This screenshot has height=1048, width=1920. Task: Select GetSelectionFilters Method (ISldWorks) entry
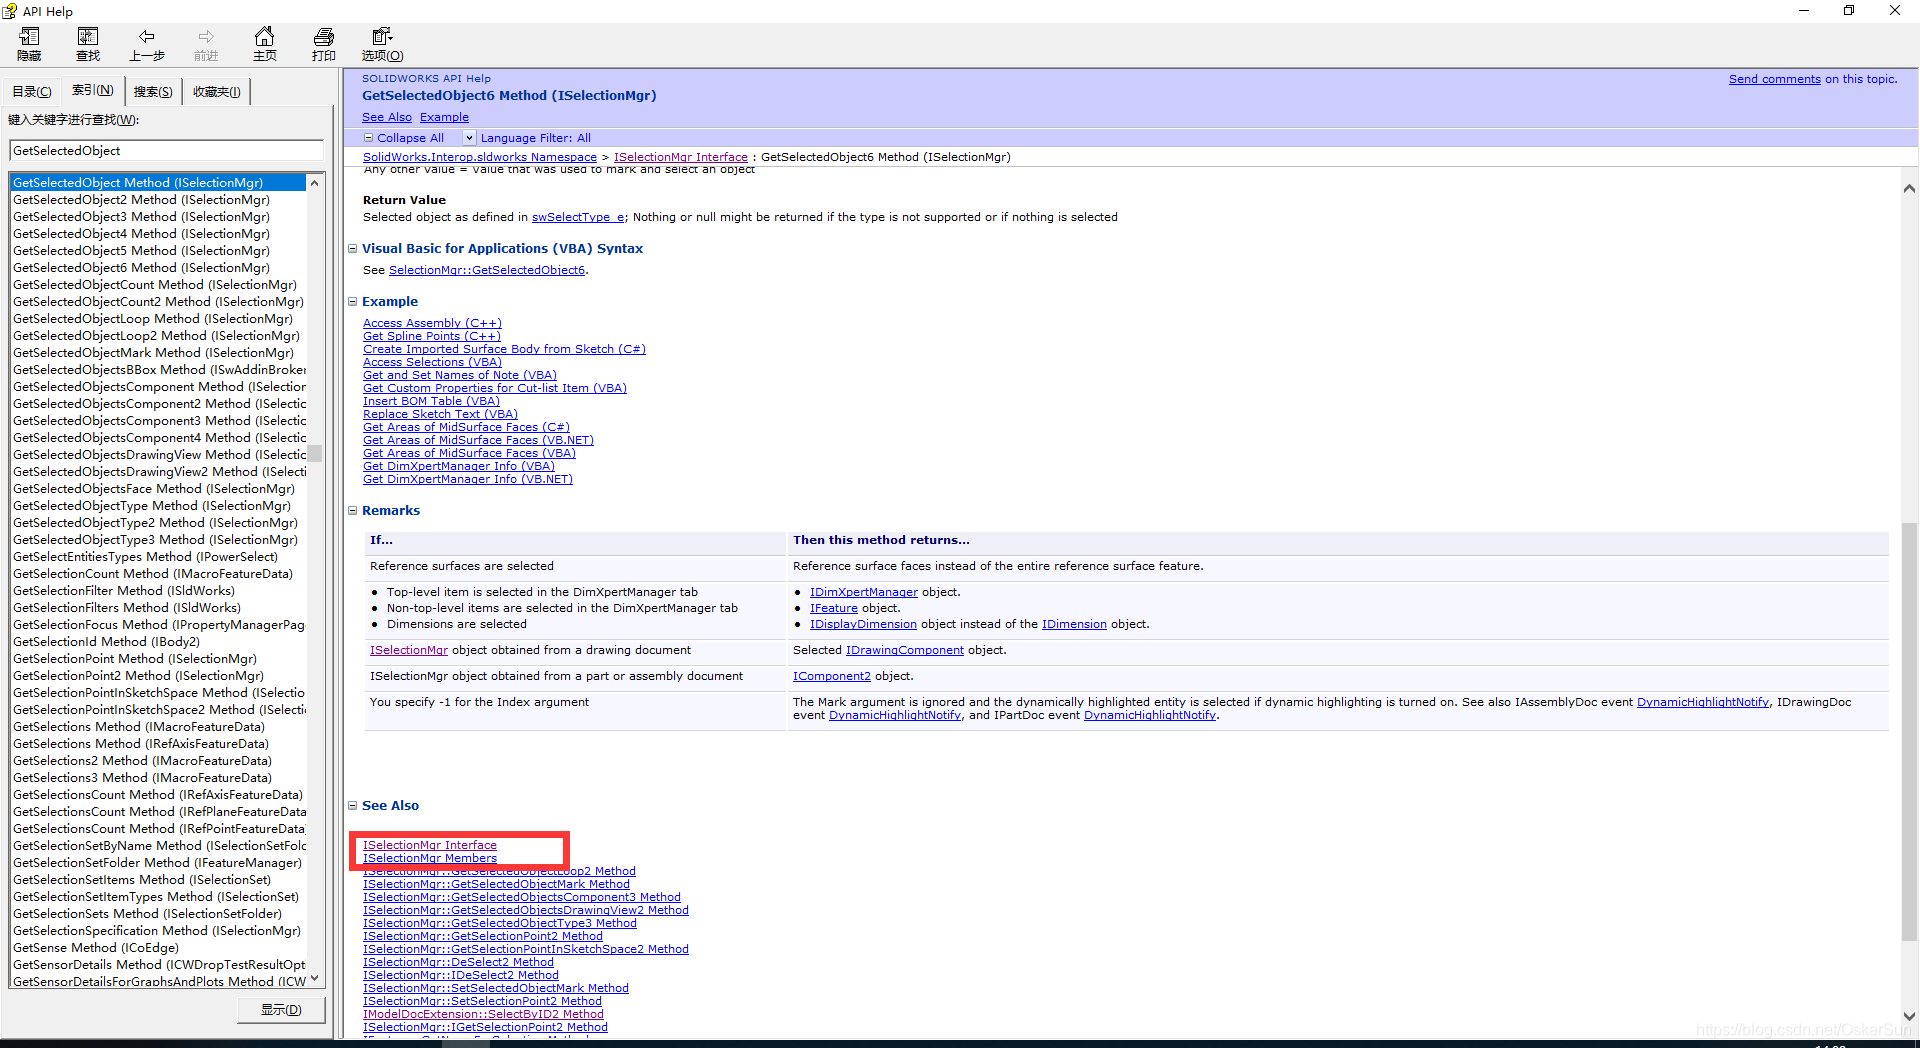coord(126,608)
